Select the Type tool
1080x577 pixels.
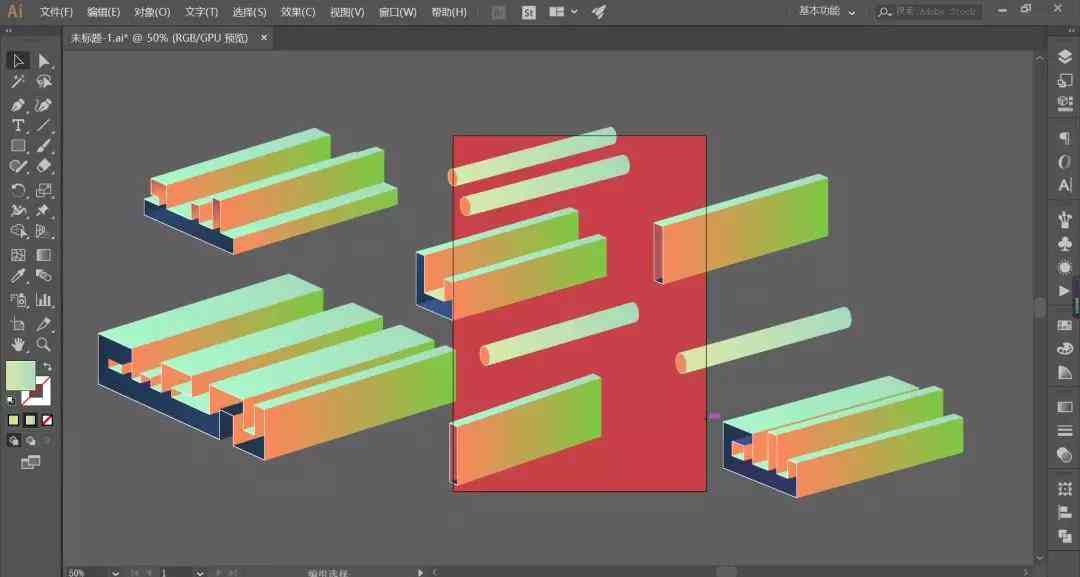[18, 125]
